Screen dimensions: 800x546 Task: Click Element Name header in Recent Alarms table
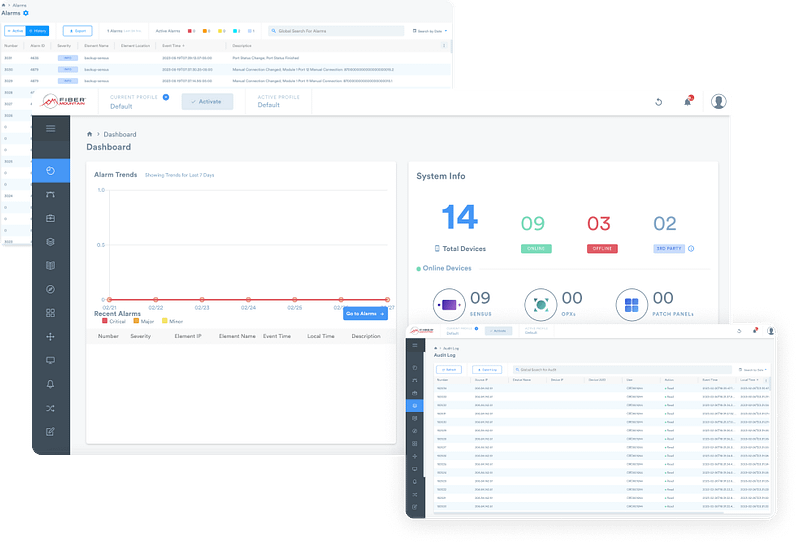[237, 336]
